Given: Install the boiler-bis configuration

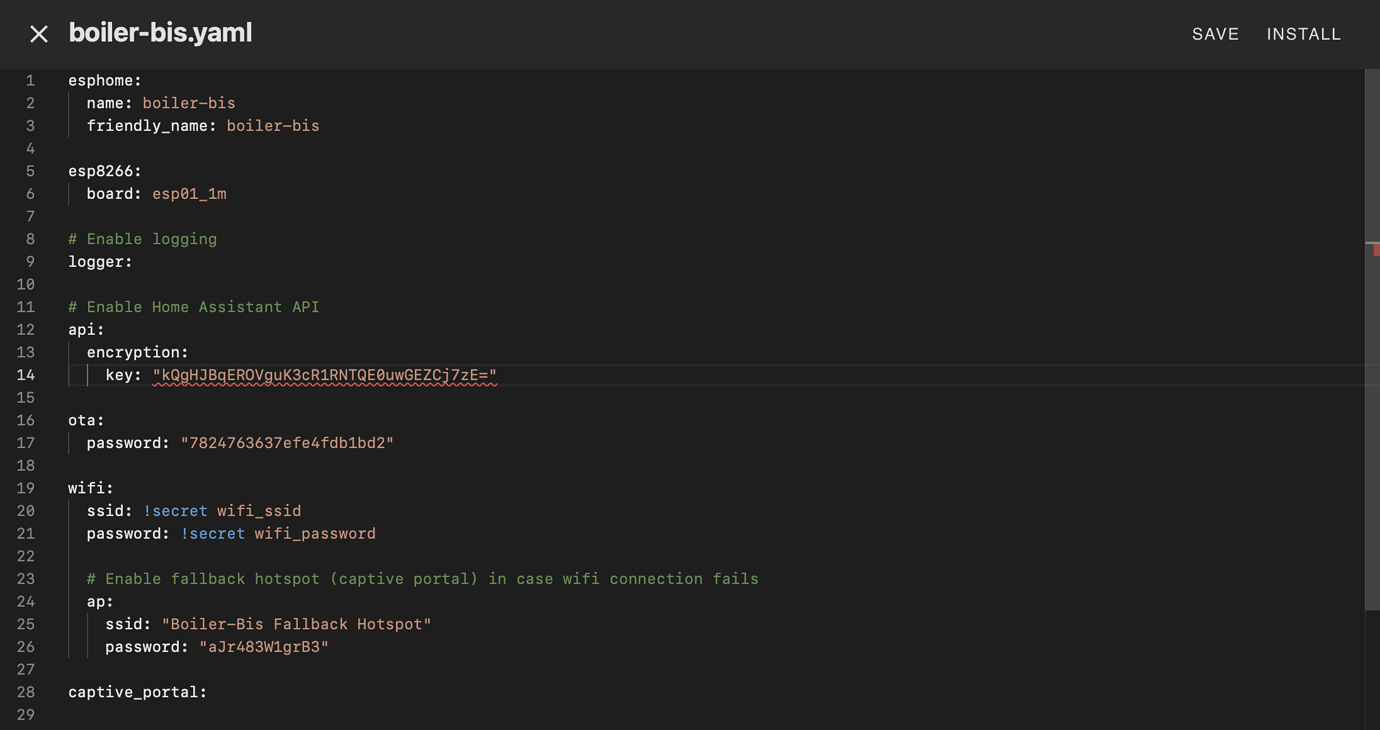Looking at the screenshot, I should pos(1303,34).
